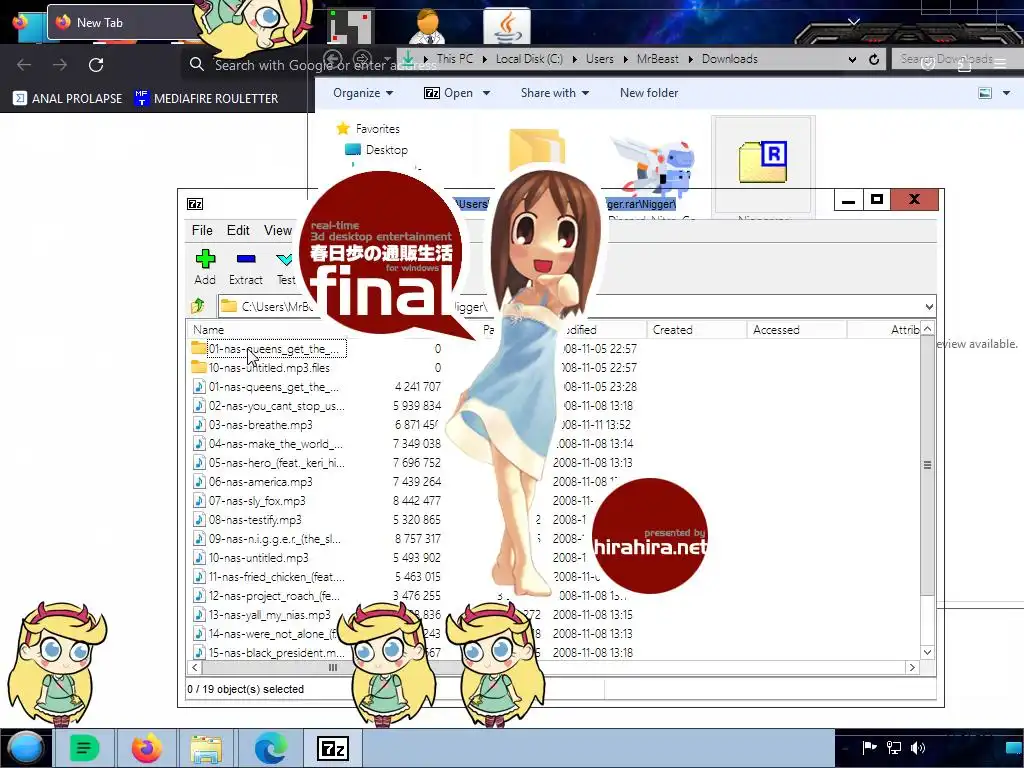Open the 7-Zip View menu
Image resolution: width=1024 pixels, height=768 pixels.
tap(278, 230)
